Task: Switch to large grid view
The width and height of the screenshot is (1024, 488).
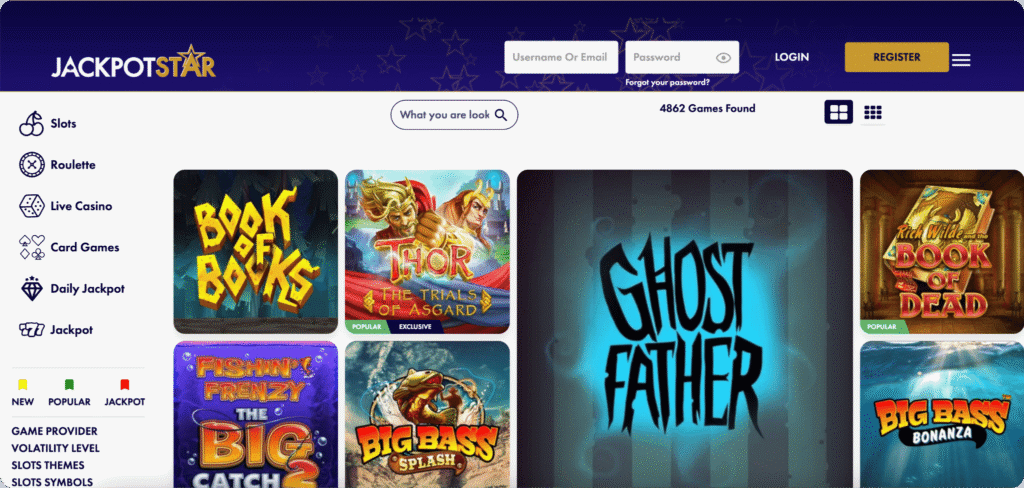Action: pyautogui.click(x=838, y=112)
